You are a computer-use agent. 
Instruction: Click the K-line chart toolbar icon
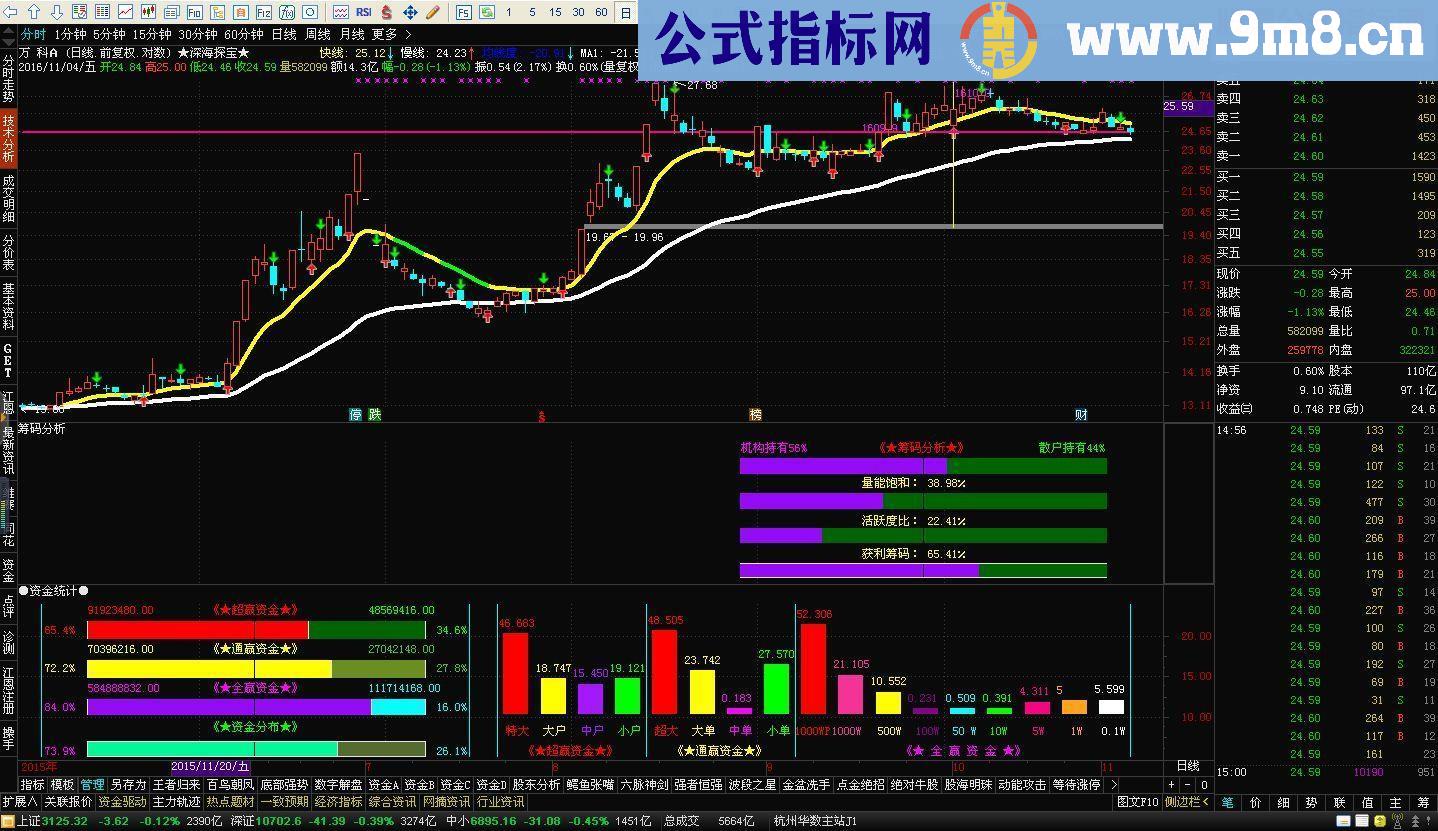tap(147, 13)
